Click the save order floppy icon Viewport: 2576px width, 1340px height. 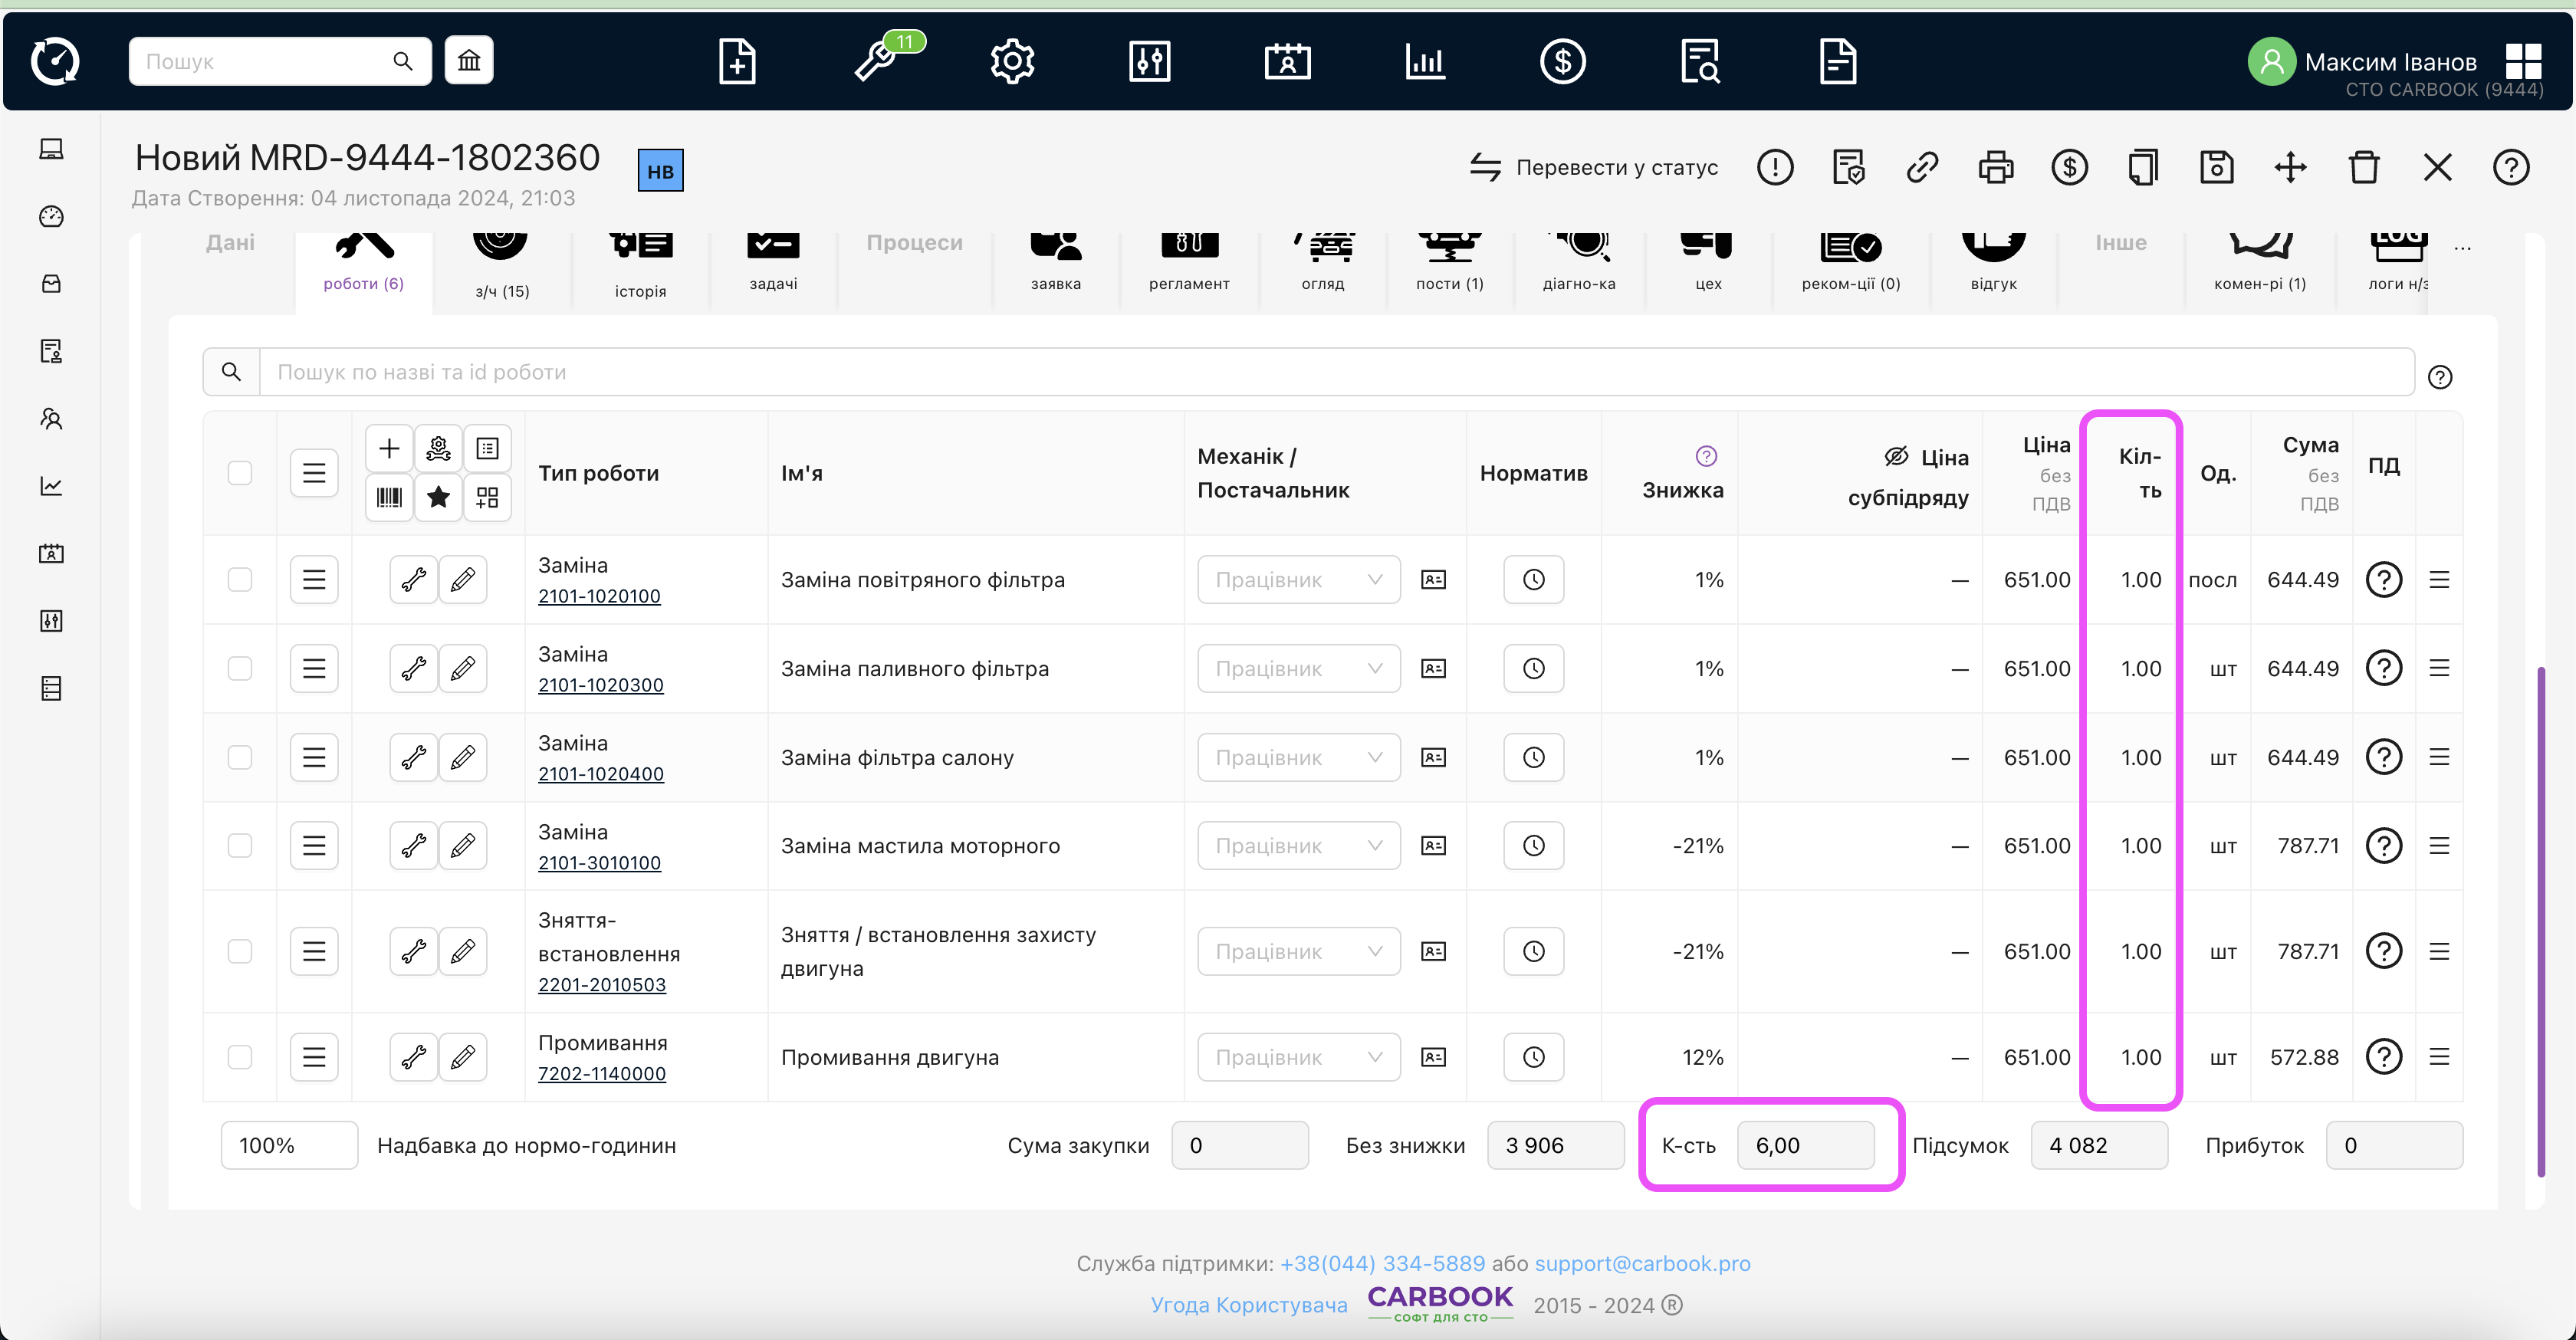point(2216,167)
